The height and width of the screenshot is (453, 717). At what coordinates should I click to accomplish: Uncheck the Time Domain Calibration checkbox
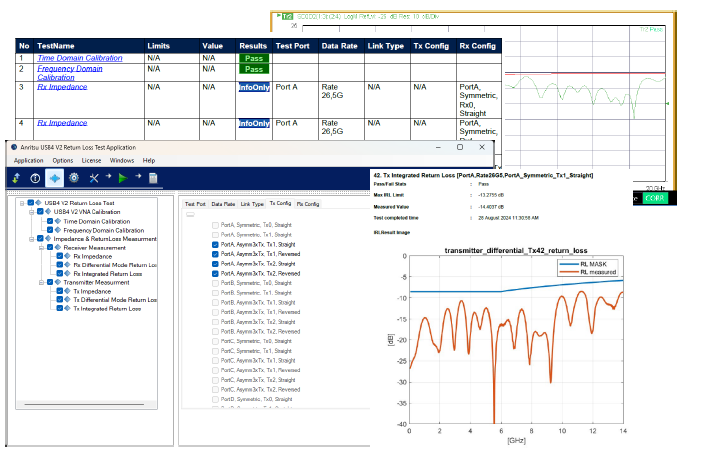pyautogui.click(x=49, y=222)
